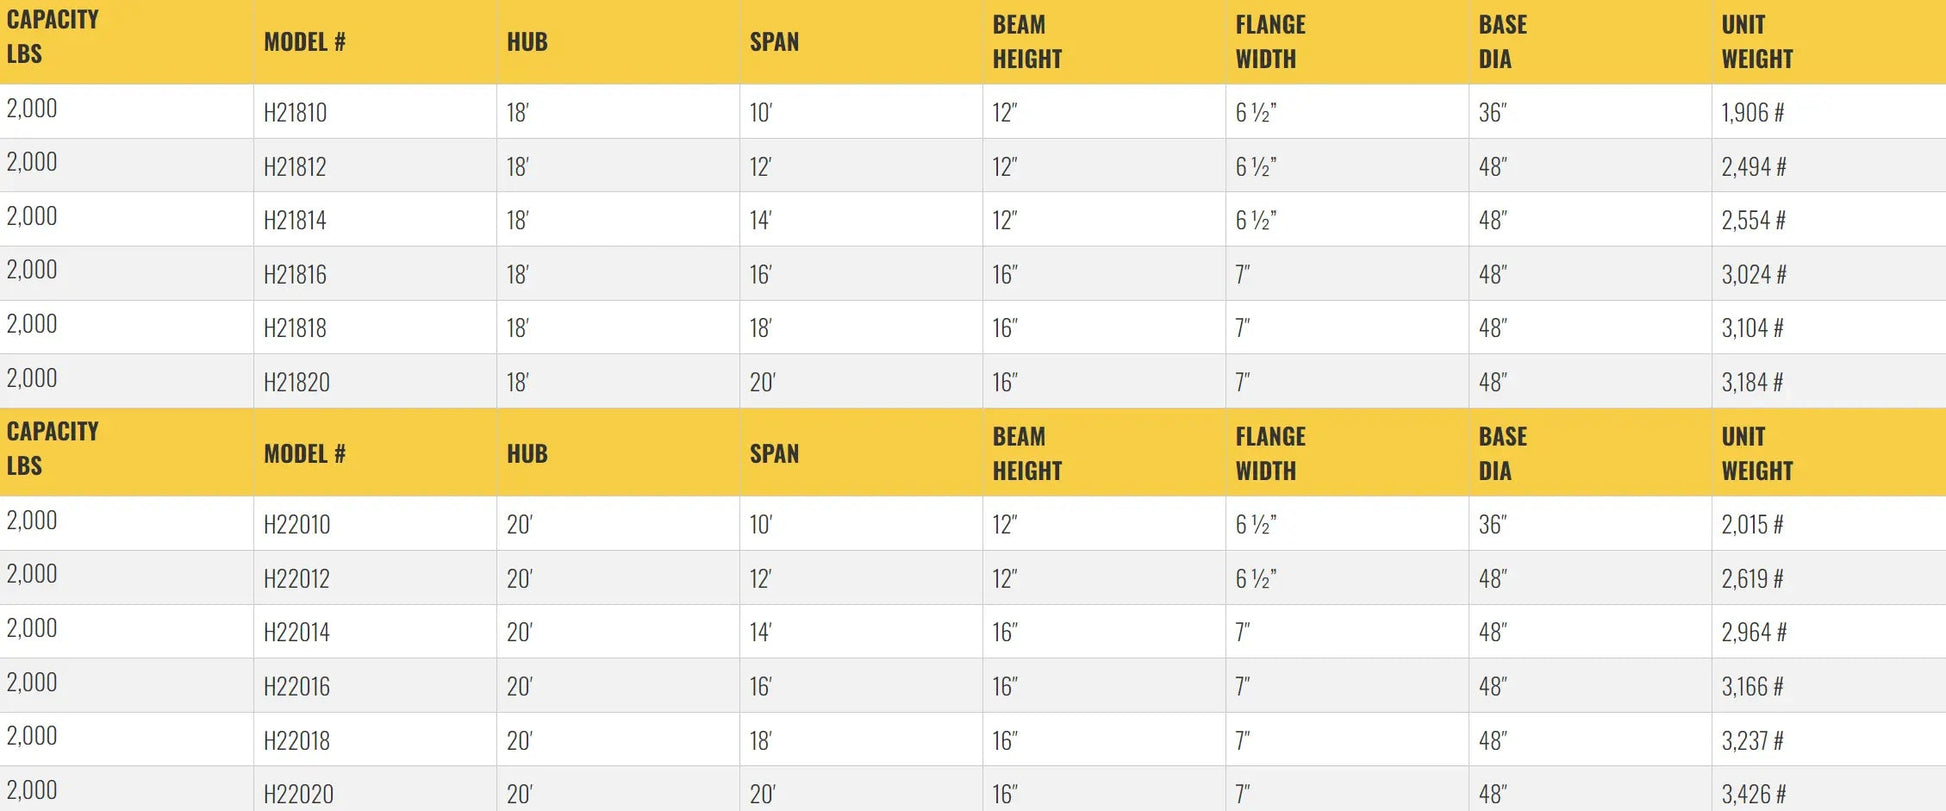Select the 3,184 # unit weight cell
Image resolution: width=1946 pixels, height=811 pixels.
1752,382
